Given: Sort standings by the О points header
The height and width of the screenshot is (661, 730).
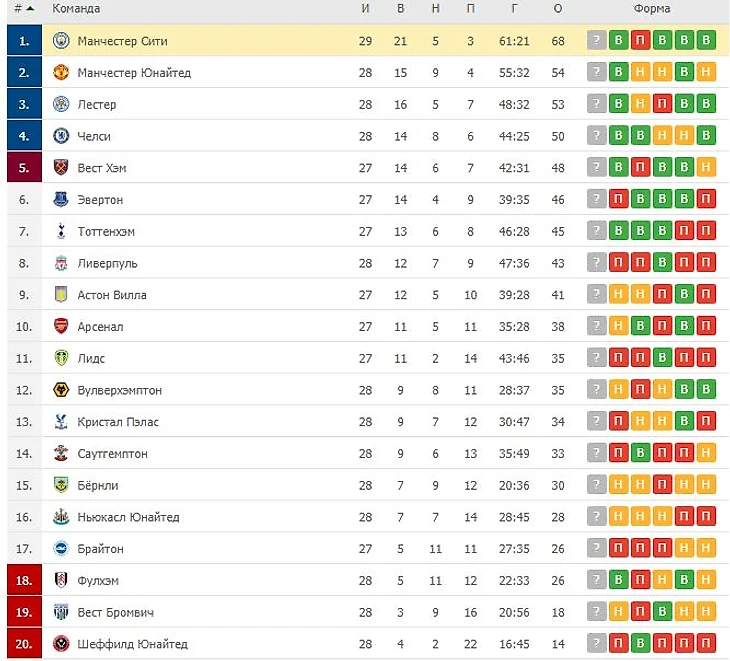Looking at the screenshot, I should 557,9.
